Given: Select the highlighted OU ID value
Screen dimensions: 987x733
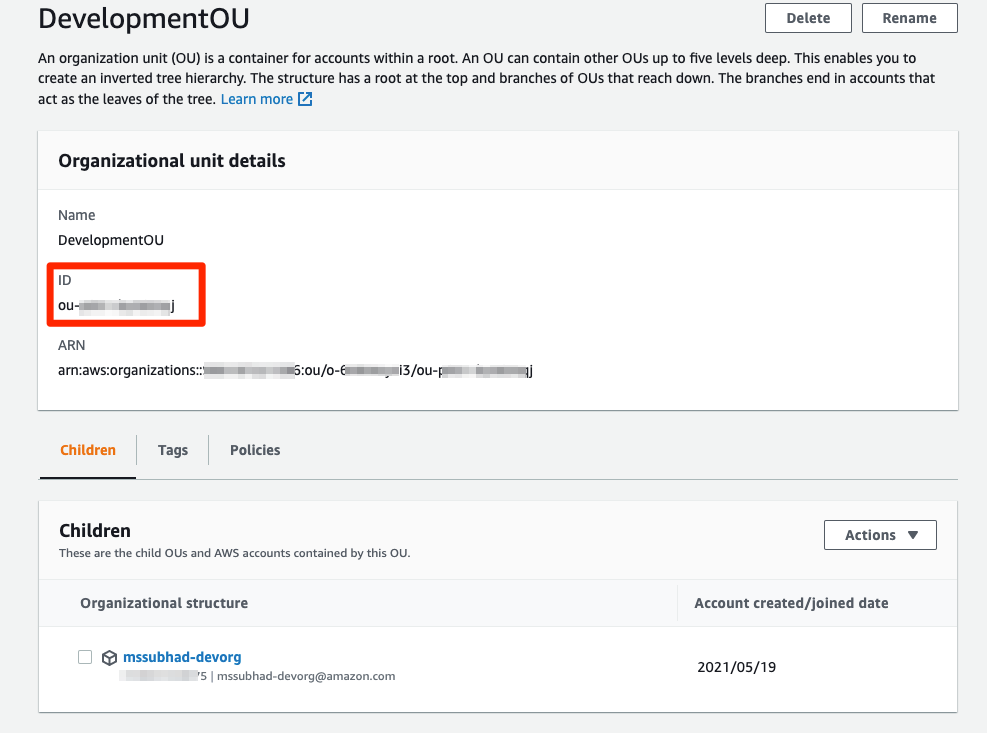Looking at the screenshot, I should click(115, 304).
